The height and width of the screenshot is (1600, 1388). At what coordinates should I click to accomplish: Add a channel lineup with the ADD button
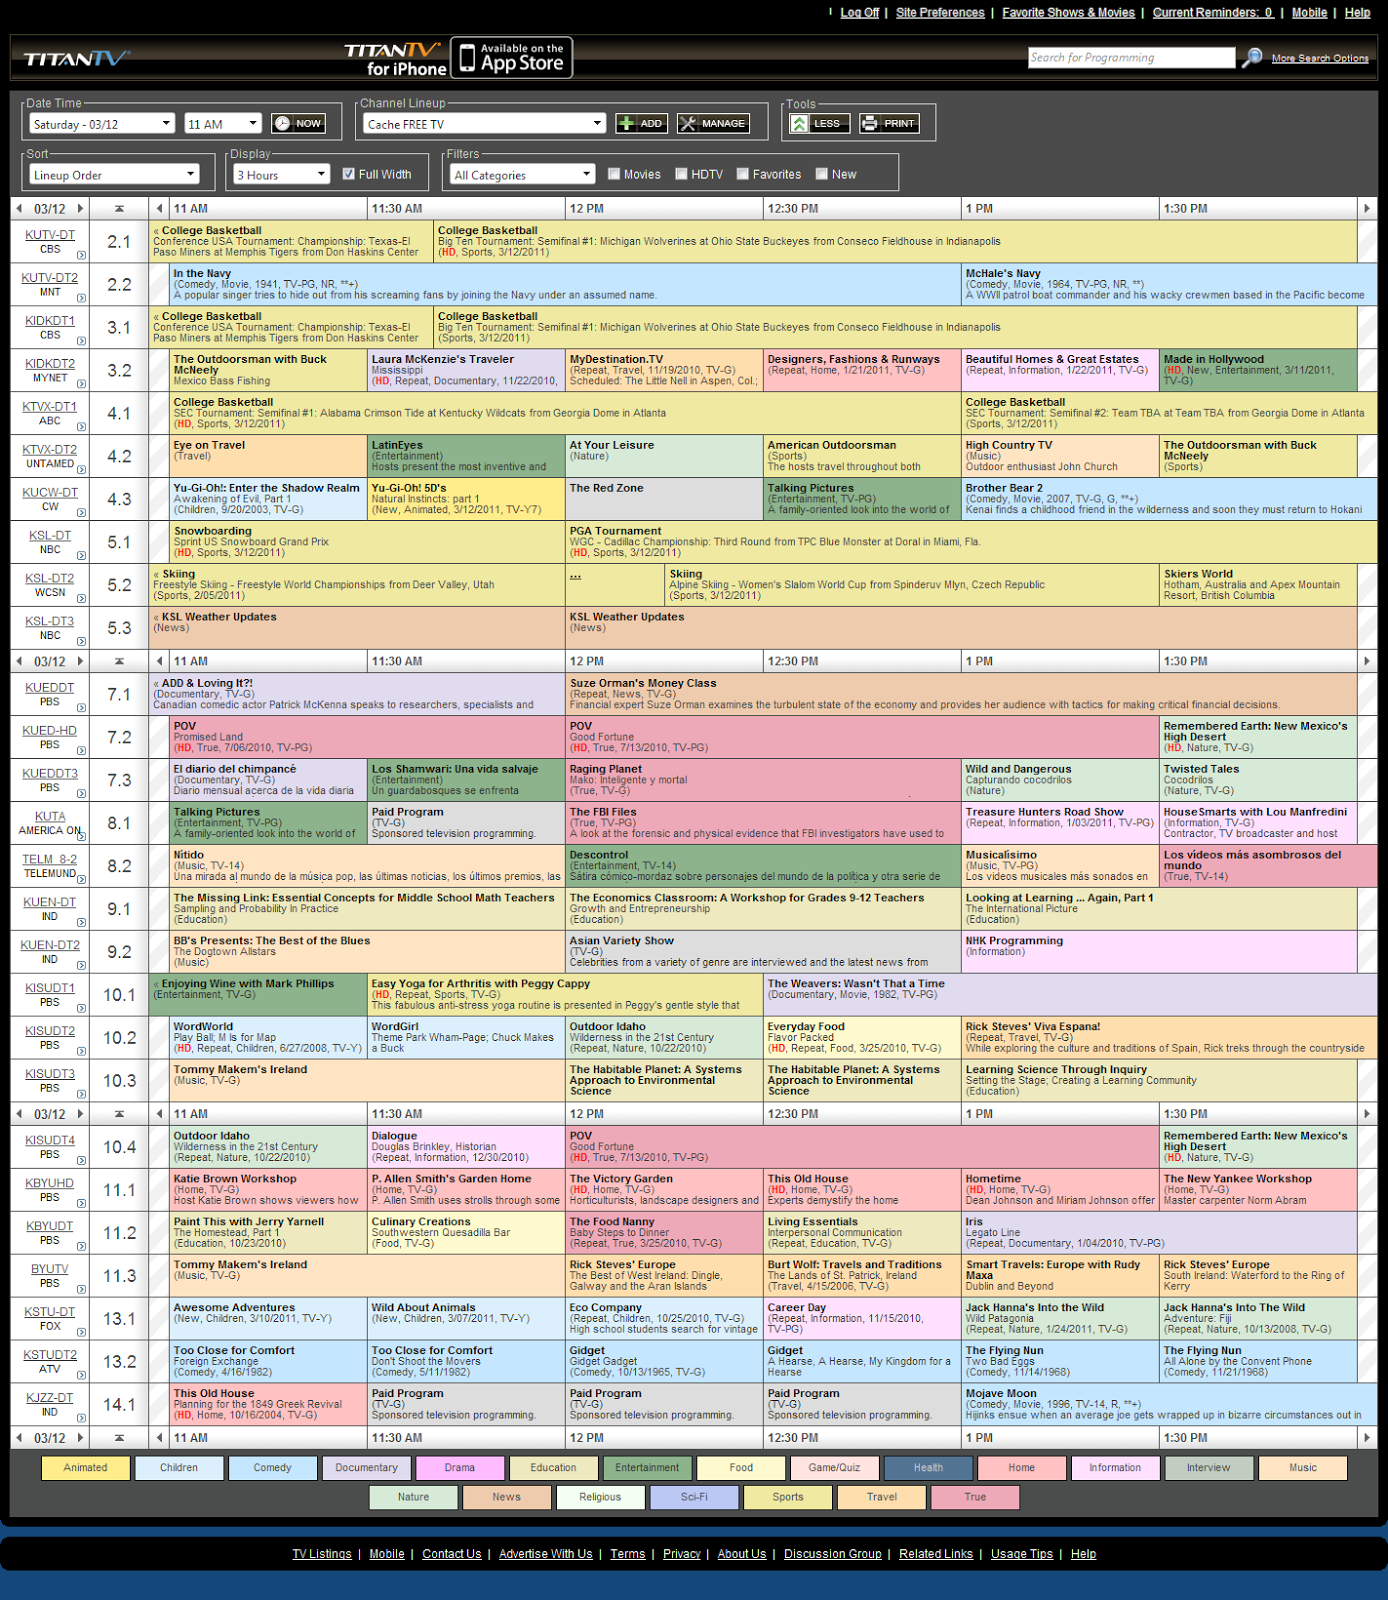642,123
